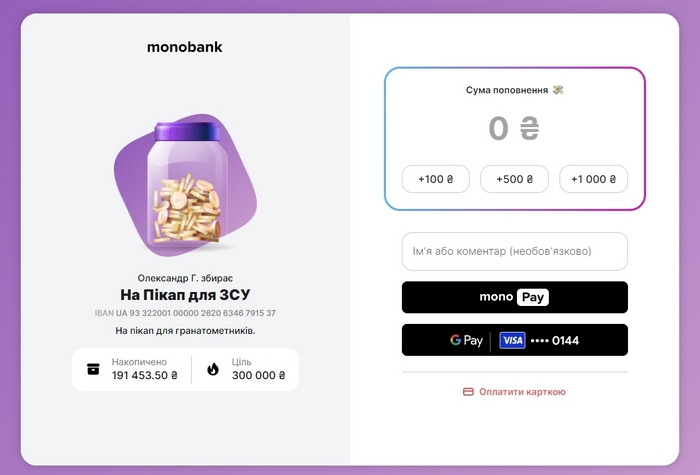Click the coin jar illustration
The width and height of the screenshot is (700, 475).
click(x=185, y=185)
